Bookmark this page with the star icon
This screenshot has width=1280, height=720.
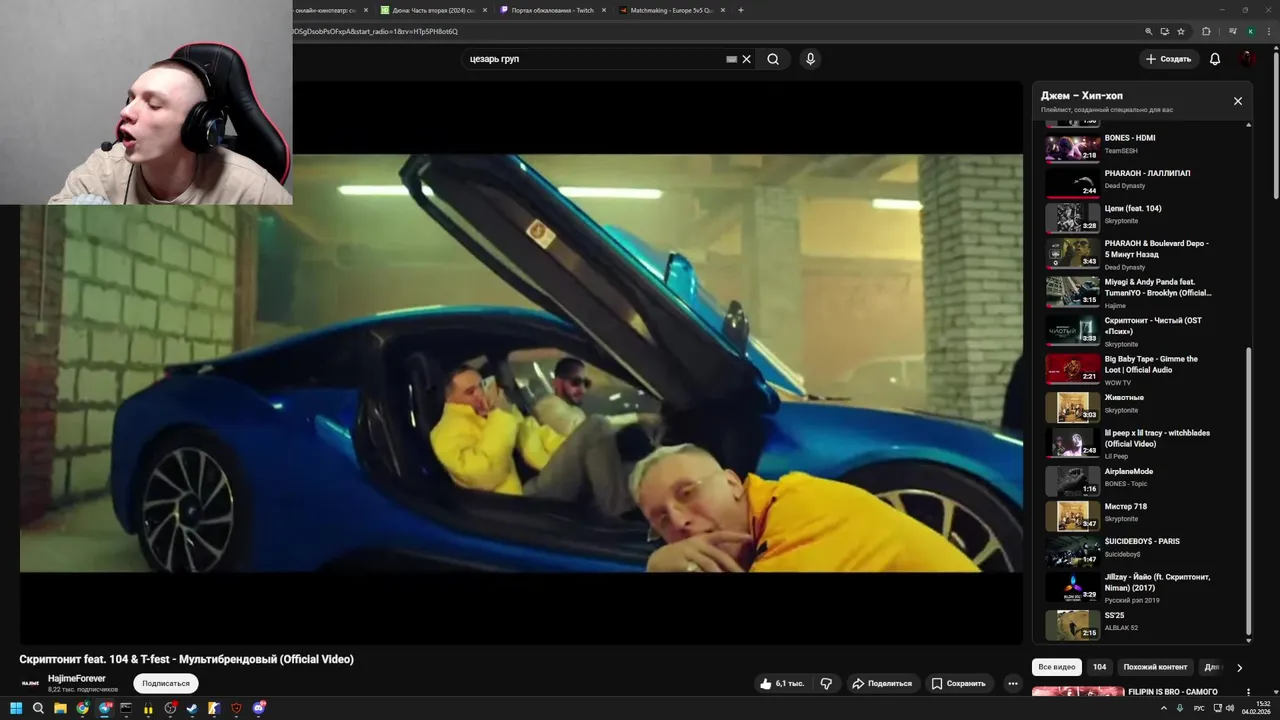coord(1181,32)
